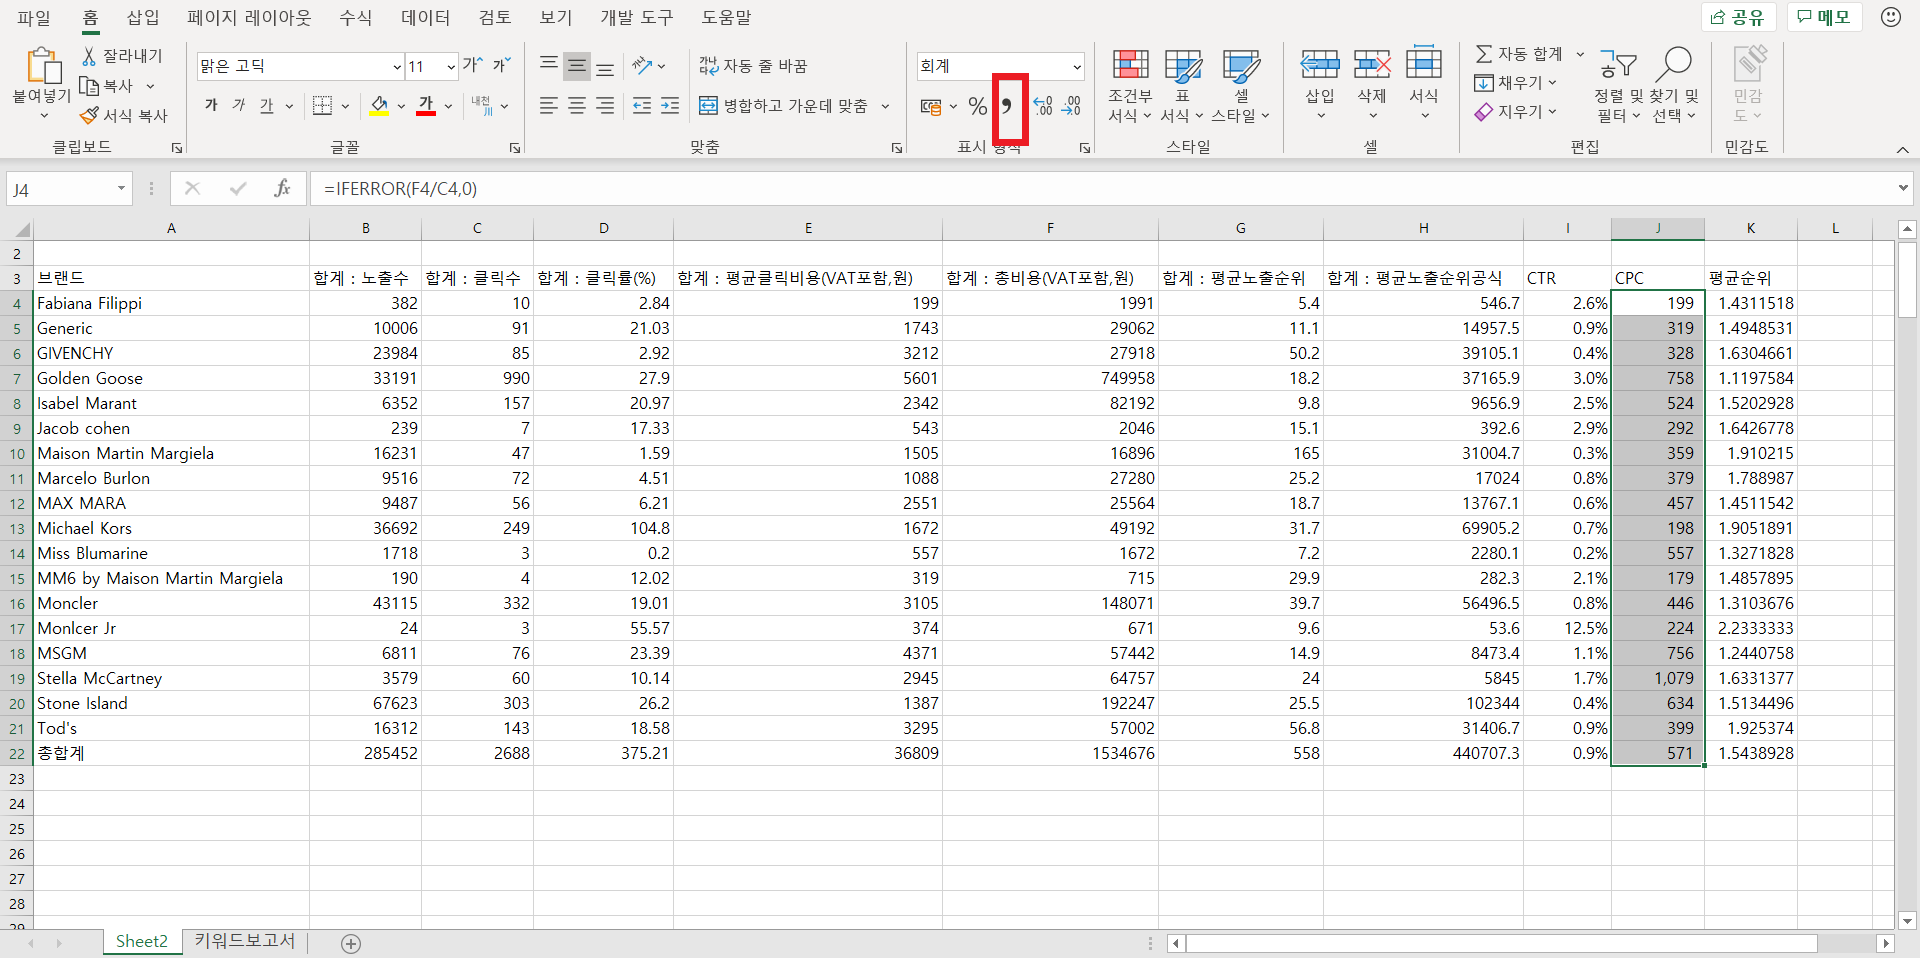Decrease font size with the small 가 icon

pos(501,65)
